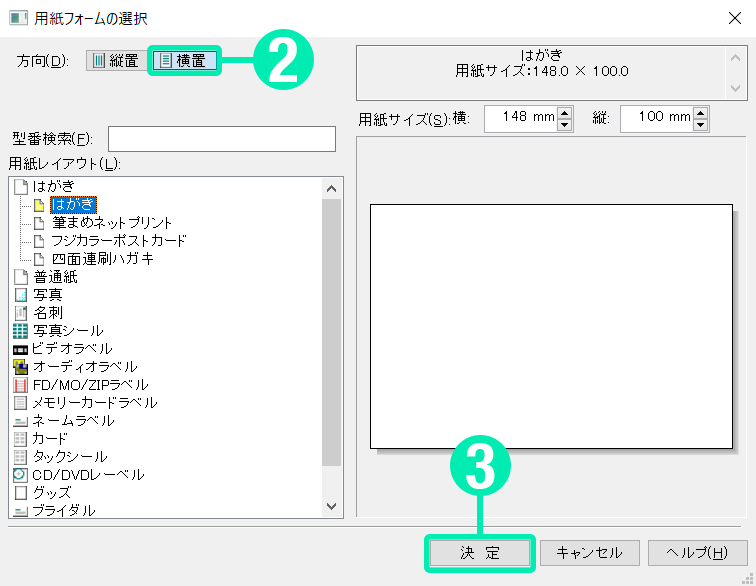Open help with ヘルプ(H) button
756x586 pixels.
[698, 553]
